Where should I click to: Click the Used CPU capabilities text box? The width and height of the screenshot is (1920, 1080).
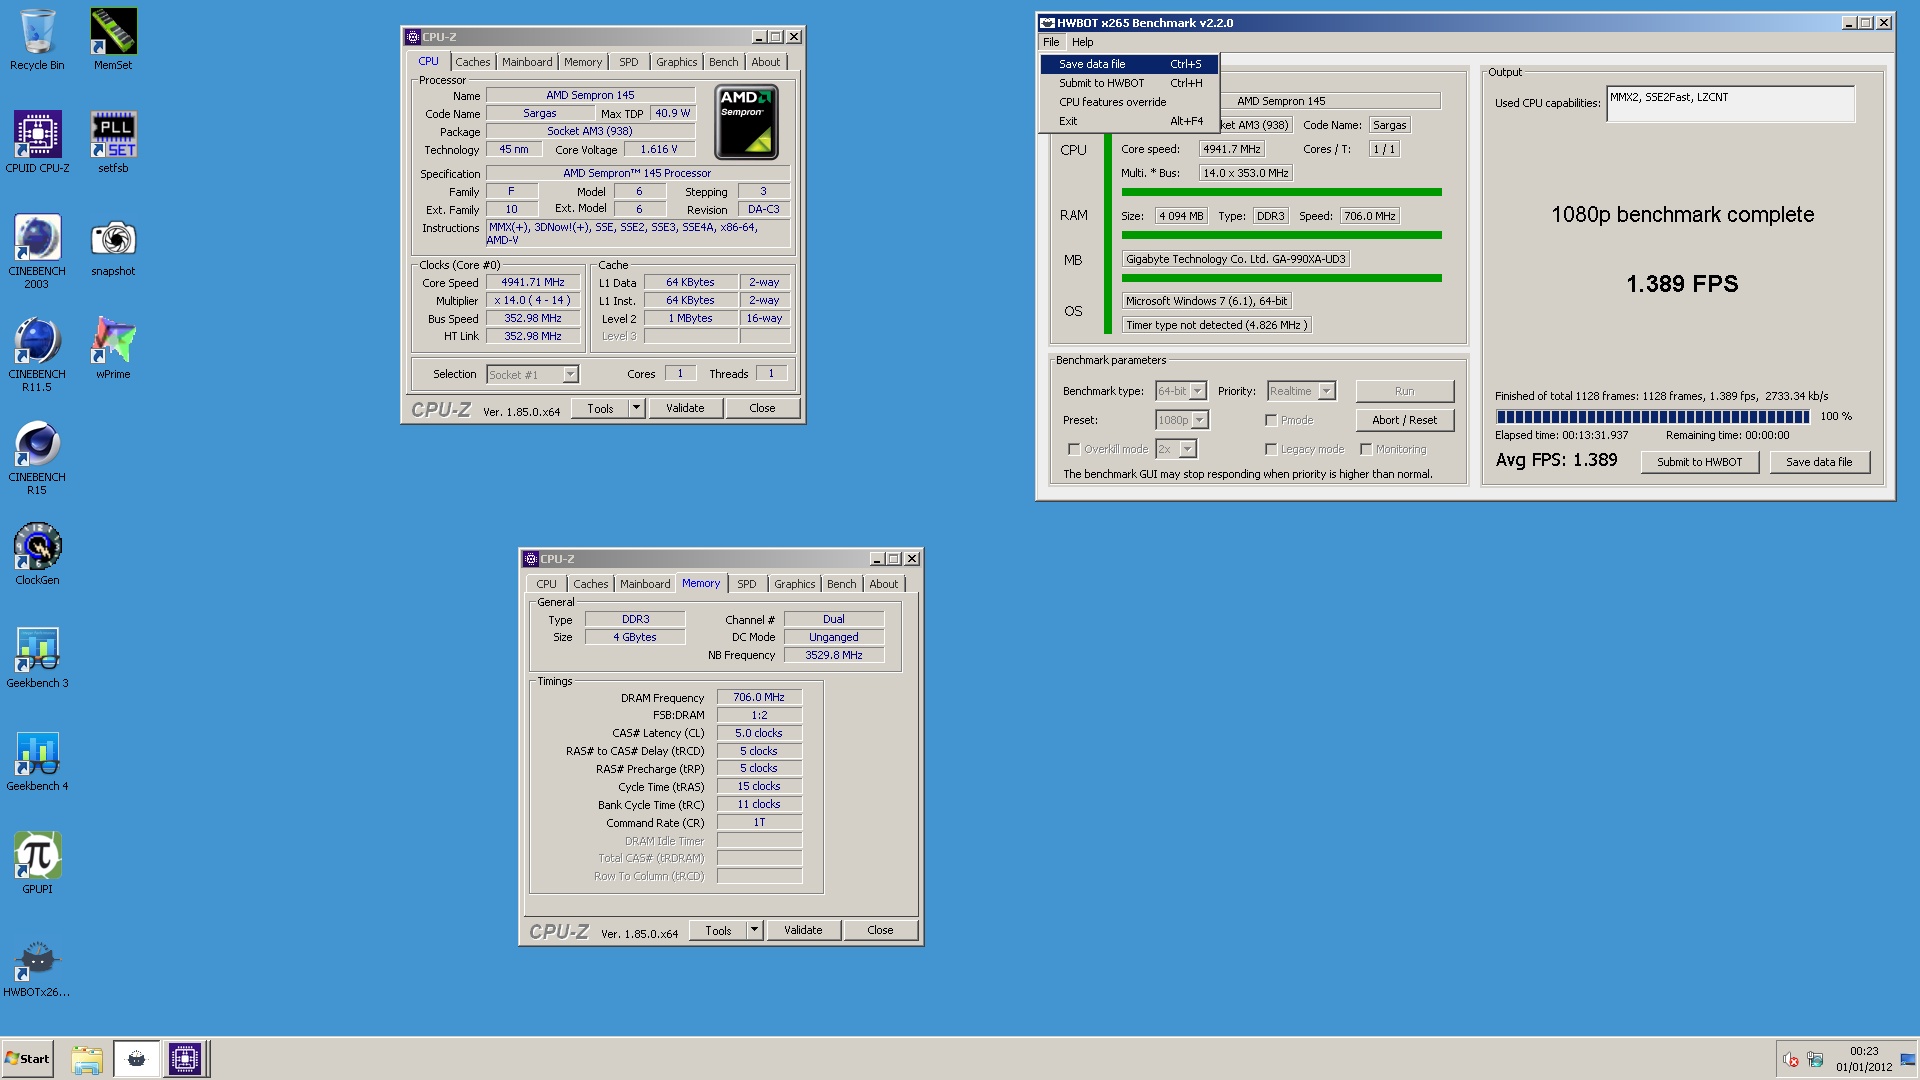(x=1730, y=104)
